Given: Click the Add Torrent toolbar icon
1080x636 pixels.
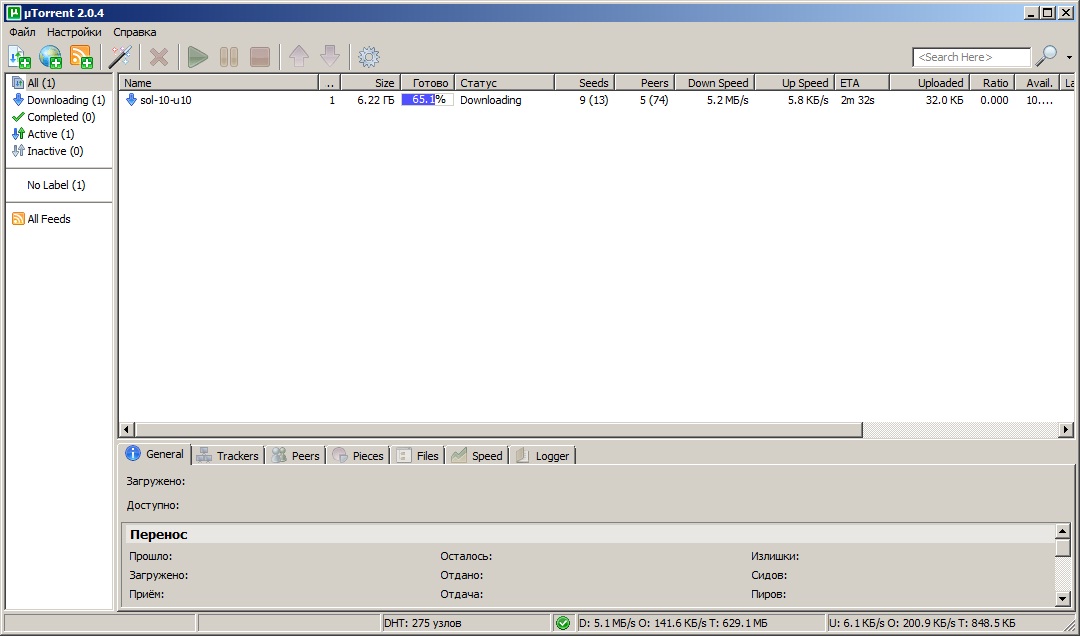Looking at the screenshot, I should [x=20, y=57].
